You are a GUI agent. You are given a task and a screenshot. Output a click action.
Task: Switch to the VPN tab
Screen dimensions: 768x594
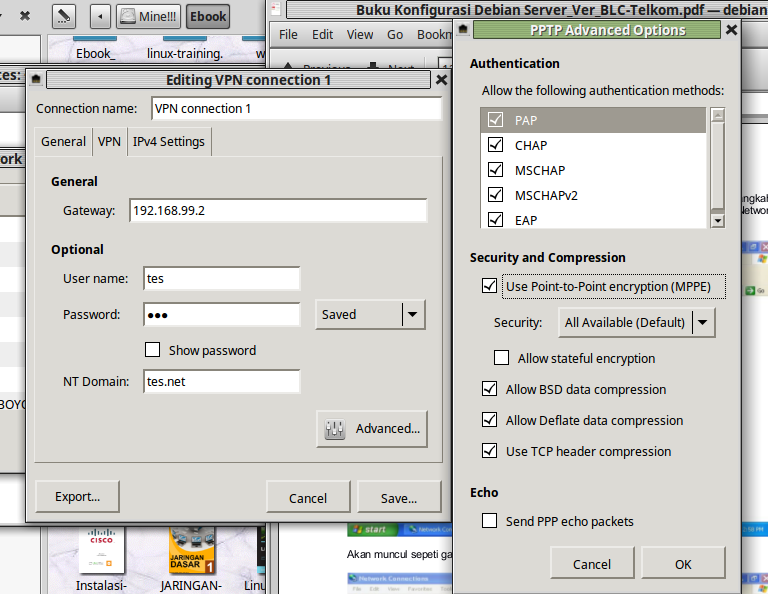[109, 142]
